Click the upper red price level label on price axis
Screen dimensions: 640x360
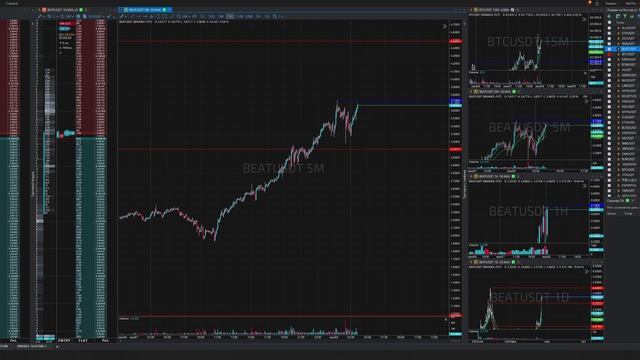coord(456,41)
